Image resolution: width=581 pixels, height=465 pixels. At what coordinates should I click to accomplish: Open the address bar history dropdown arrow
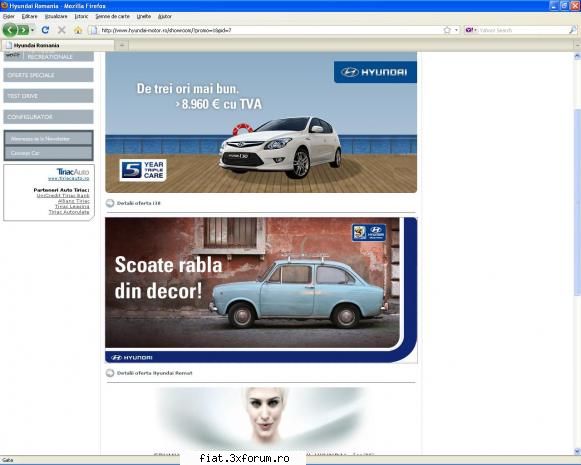click(x=456, y=30)
